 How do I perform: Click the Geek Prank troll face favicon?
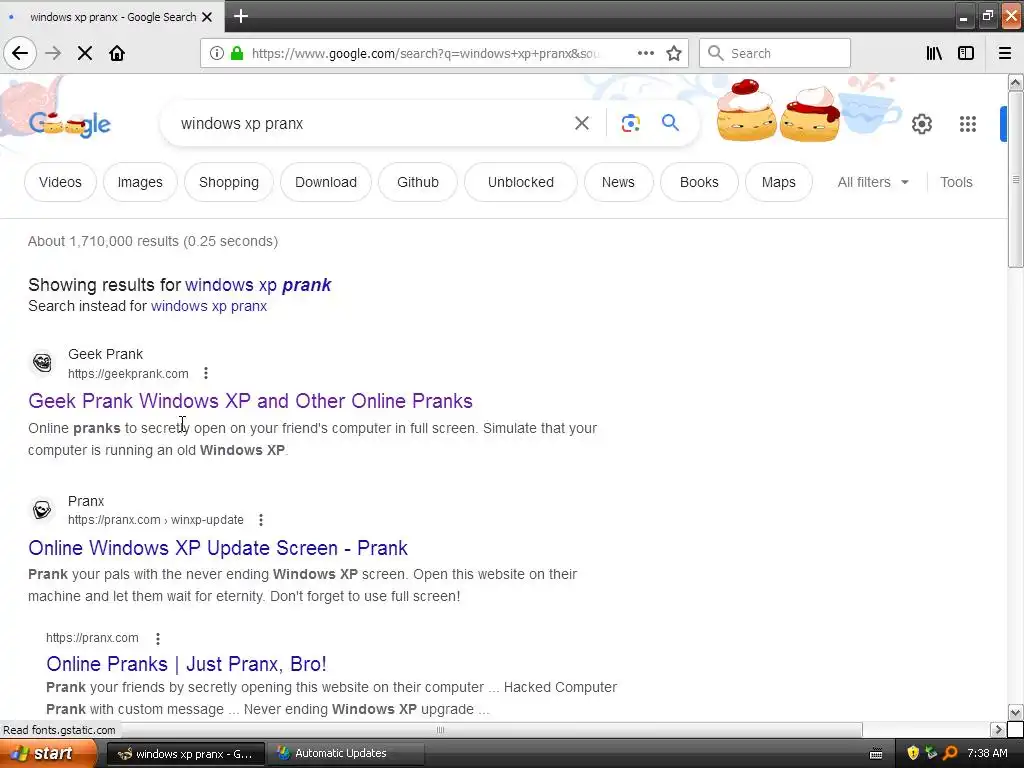[42, 362]
